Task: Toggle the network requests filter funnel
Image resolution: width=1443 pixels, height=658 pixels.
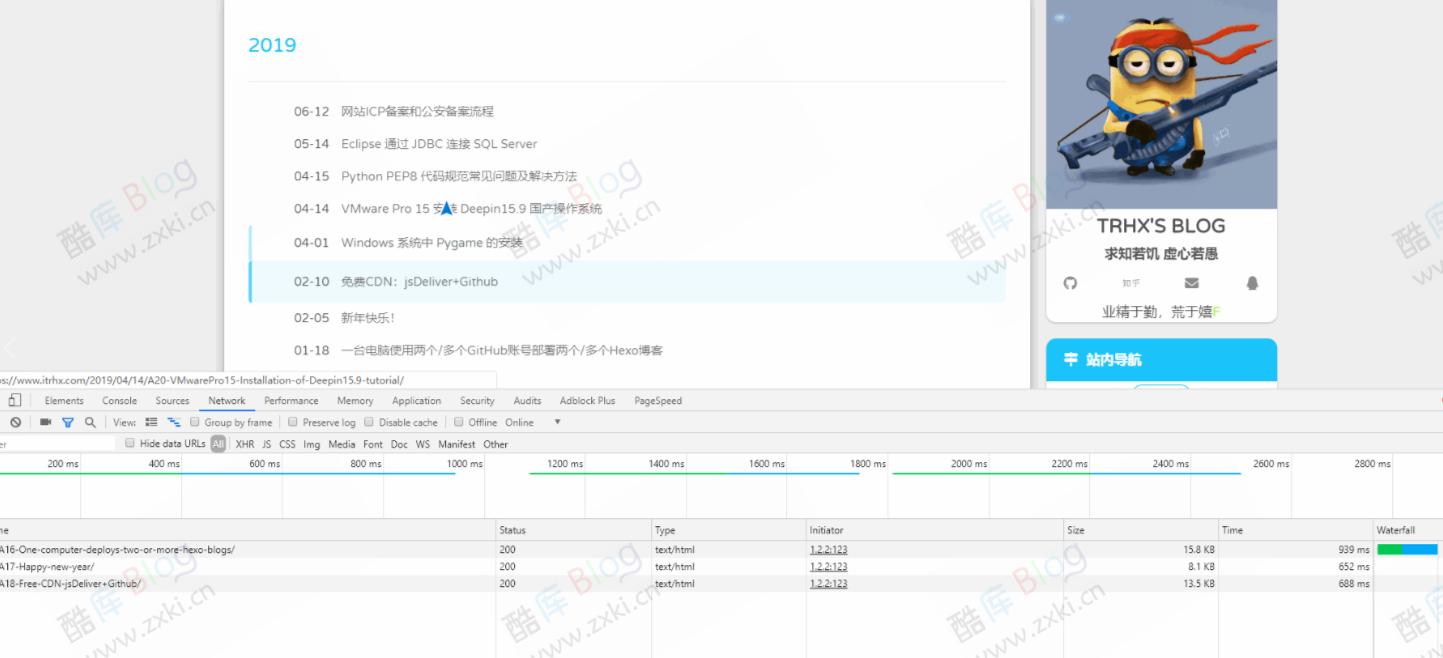Action: (68, 421)
